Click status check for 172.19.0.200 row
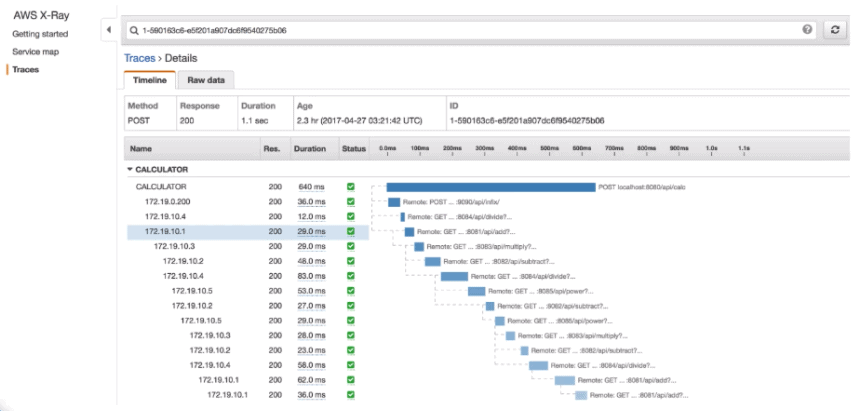Image resolution: width=868 pixels, height=411 pixels. click(350, 202)
